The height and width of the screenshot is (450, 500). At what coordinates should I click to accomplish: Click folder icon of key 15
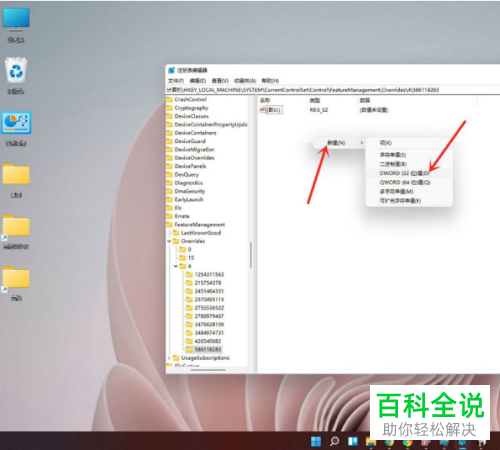coord(182,258)
